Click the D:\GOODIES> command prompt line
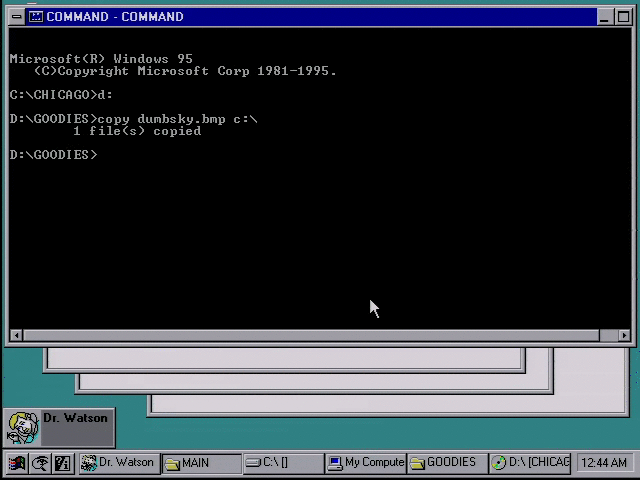Viewport: 640px width, 480px height. pos(53,155)
